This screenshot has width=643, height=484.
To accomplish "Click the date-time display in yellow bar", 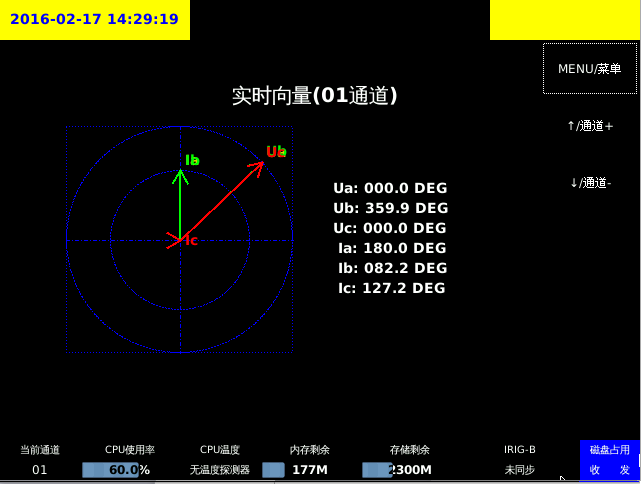I will click(95, 19).
